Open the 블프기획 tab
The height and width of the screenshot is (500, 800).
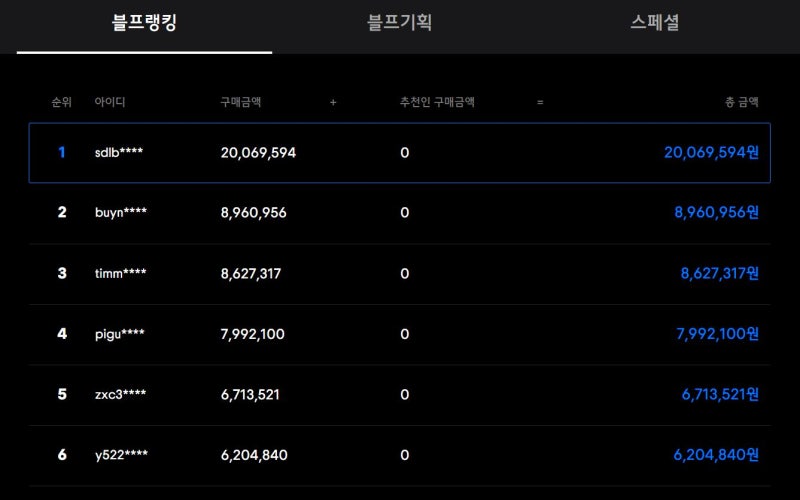399,23
